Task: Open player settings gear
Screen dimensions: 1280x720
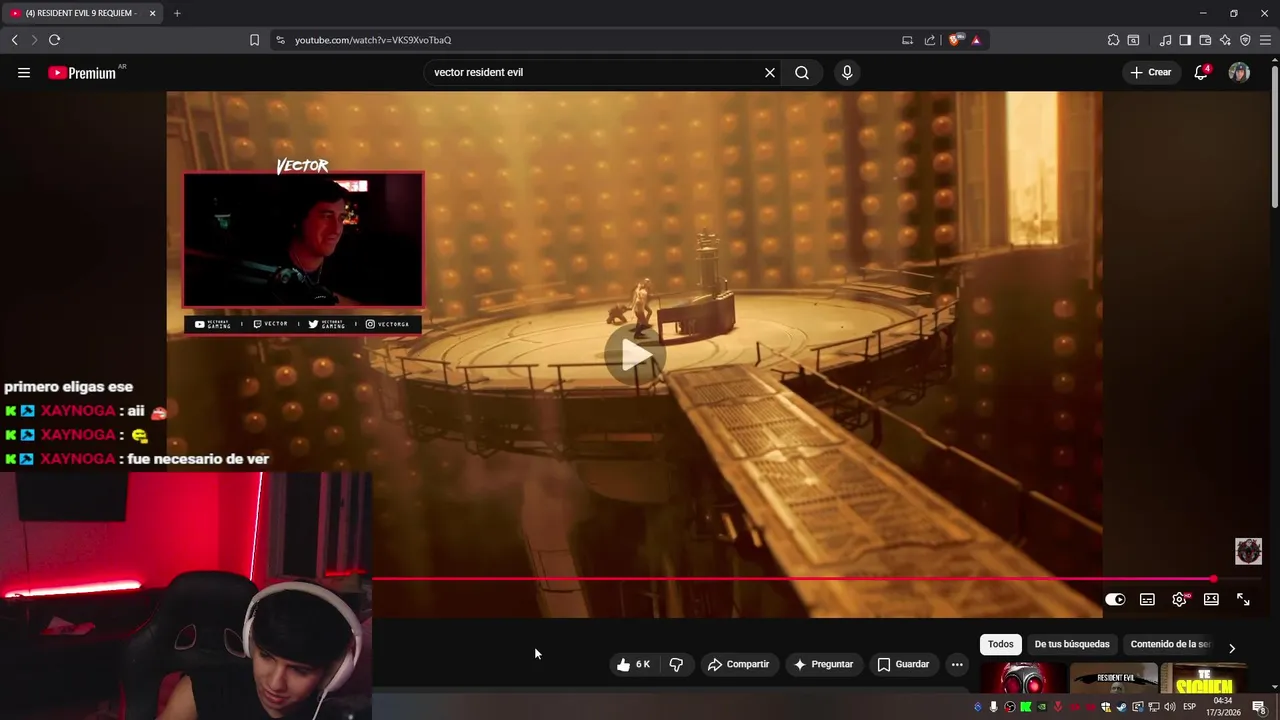Action: click(x=1179, y=599)
